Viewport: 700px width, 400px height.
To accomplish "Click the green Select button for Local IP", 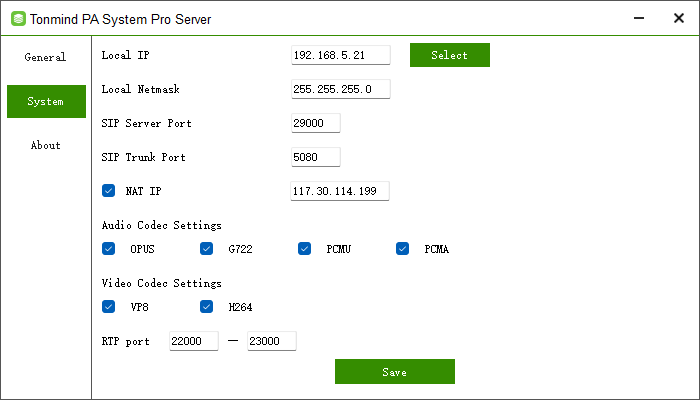I will click(x=450, y=55).
